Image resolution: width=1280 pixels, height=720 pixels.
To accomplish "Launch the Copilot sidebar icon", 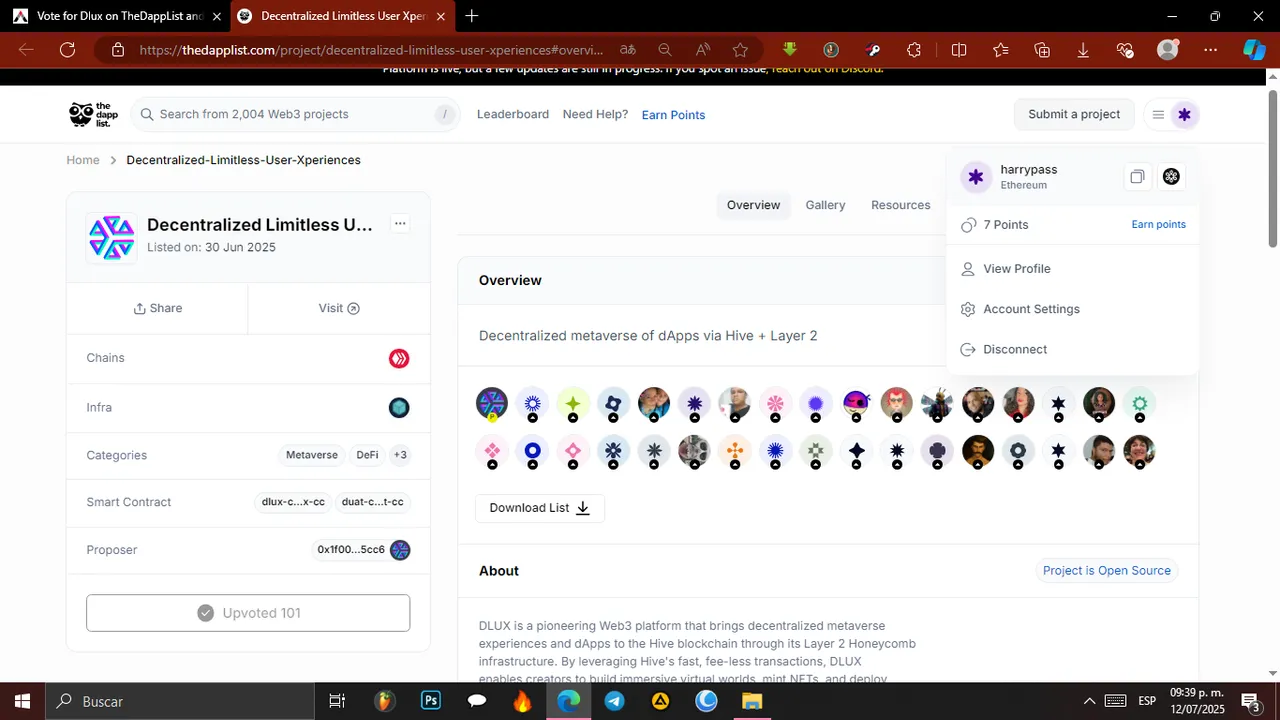I will tap(1254, 50).
